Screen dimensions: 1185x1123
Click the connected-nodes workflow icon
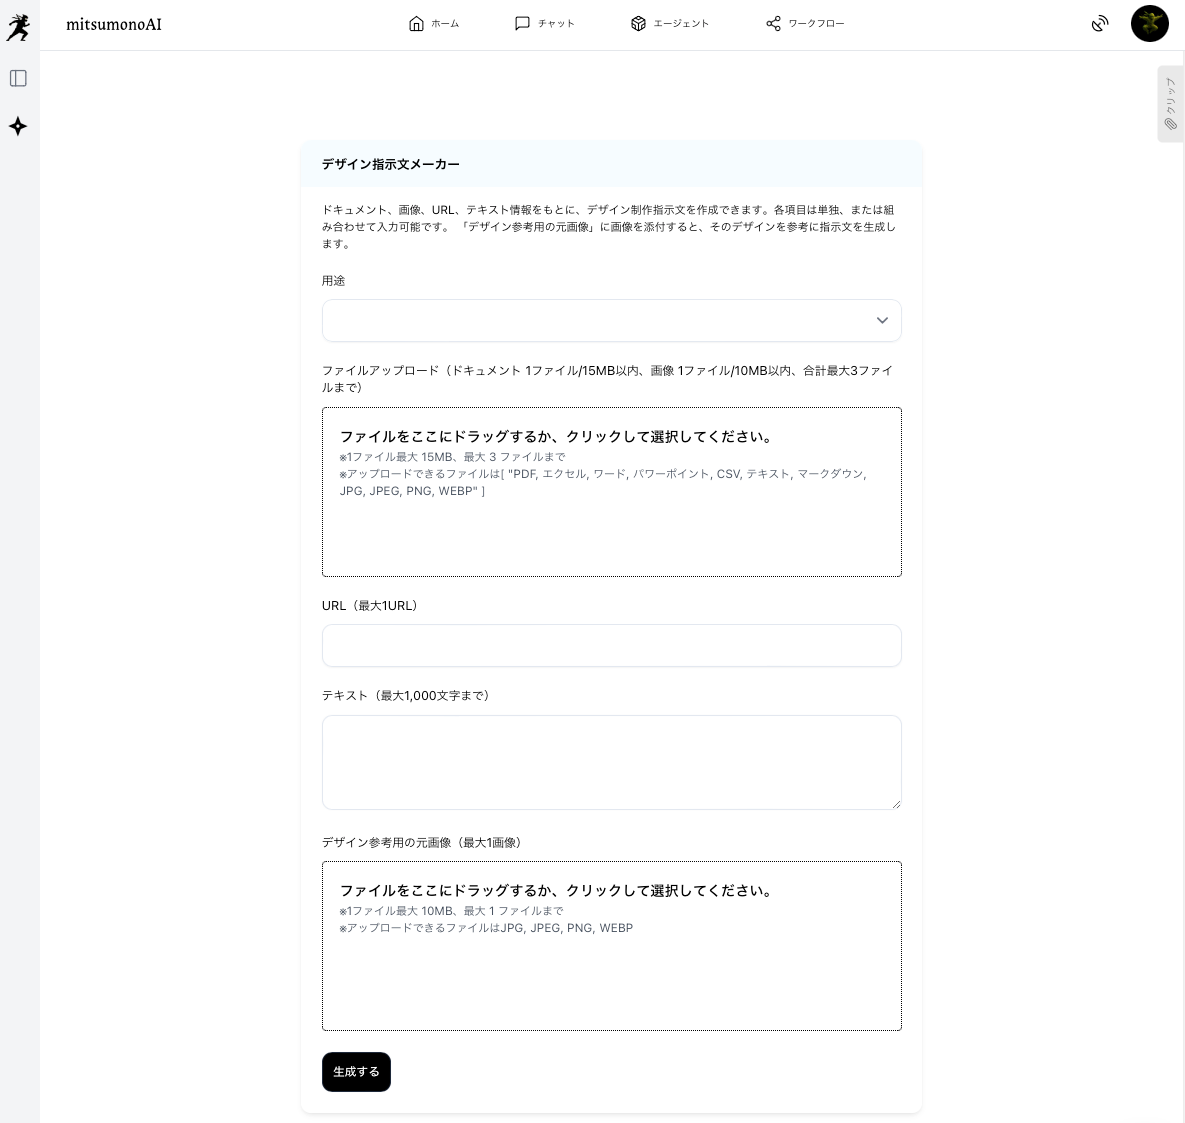coord(773,23)
